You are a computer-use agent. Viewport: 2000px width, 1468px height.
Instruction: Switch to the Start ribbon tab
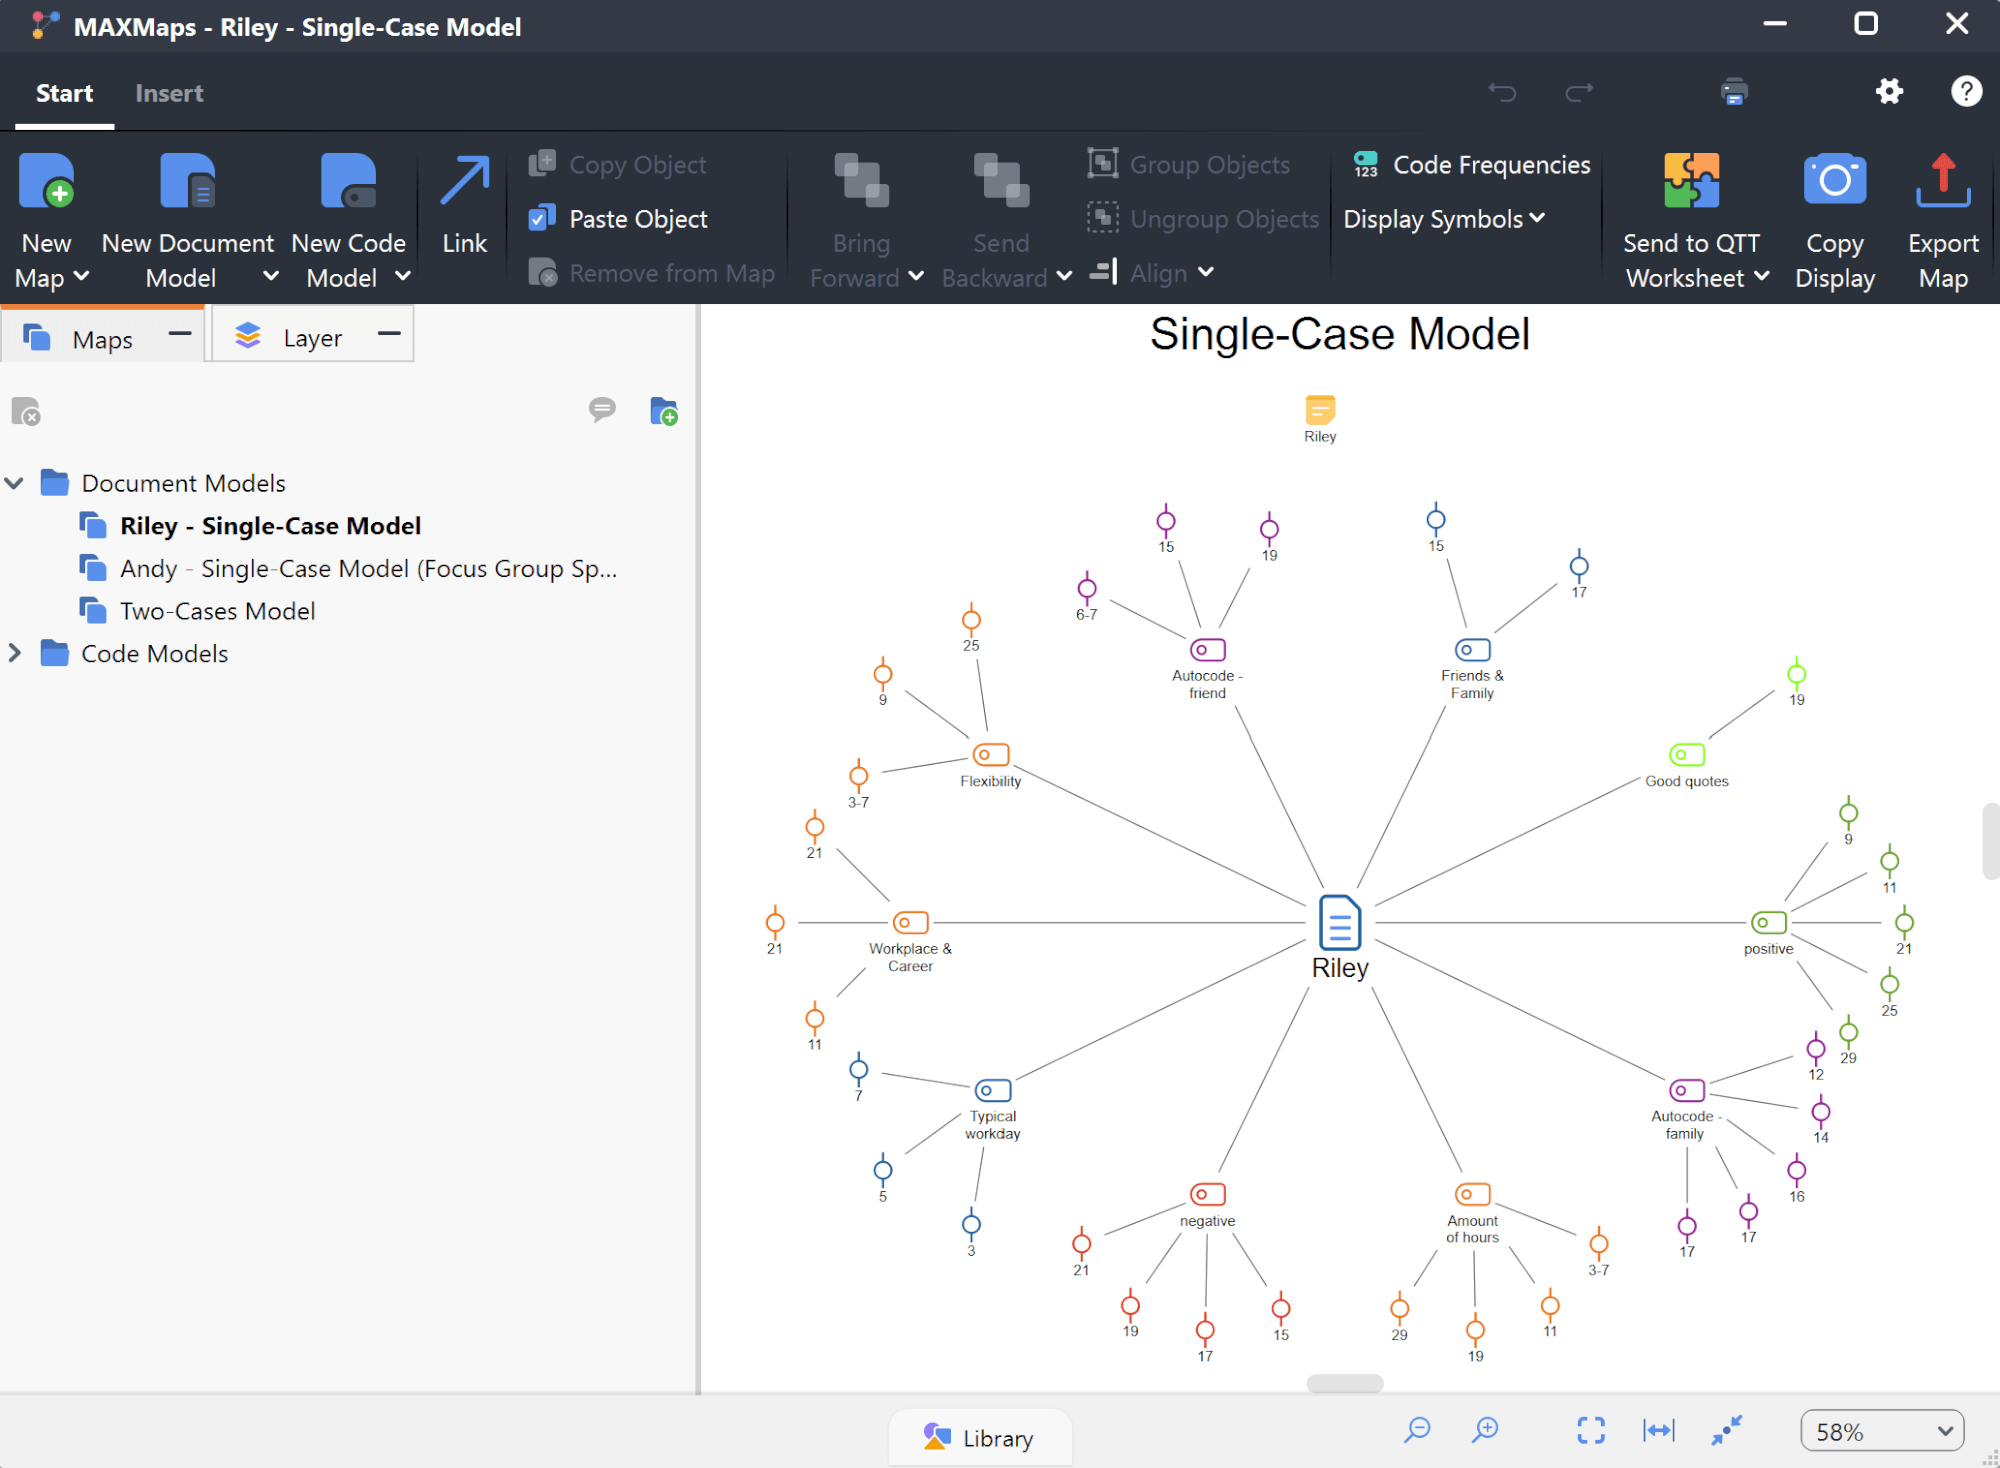coord(64,93)
